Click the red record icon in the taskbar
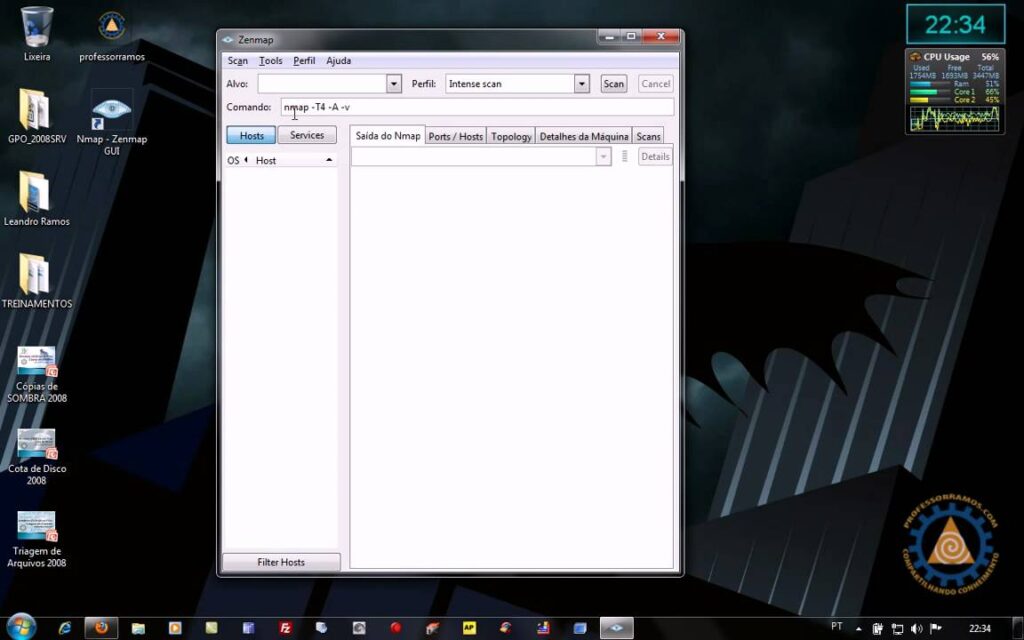The width and height of the screenshot is (1024, 640). click(395, 628)
